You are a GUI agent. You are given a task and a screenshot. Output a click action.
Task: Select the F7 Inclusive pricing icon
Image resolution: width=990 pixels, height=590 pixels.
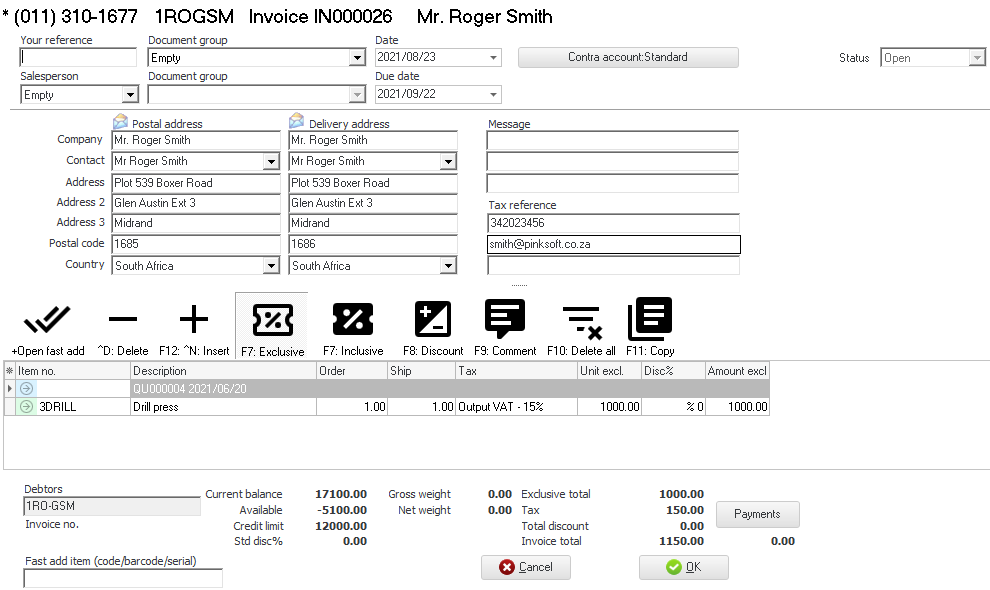(352, 320)
